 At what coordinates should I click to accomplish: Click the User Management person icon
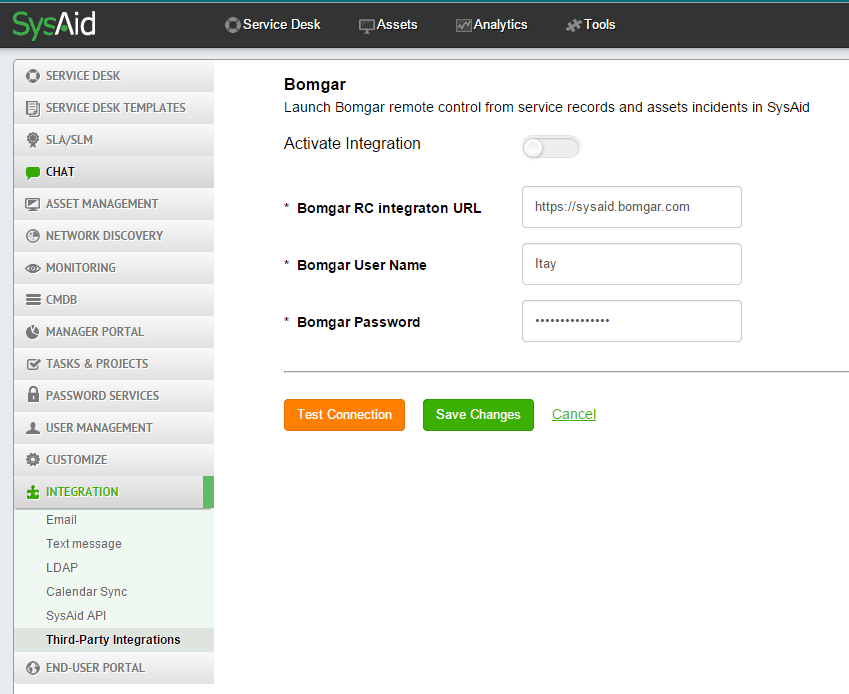point(33,428)
